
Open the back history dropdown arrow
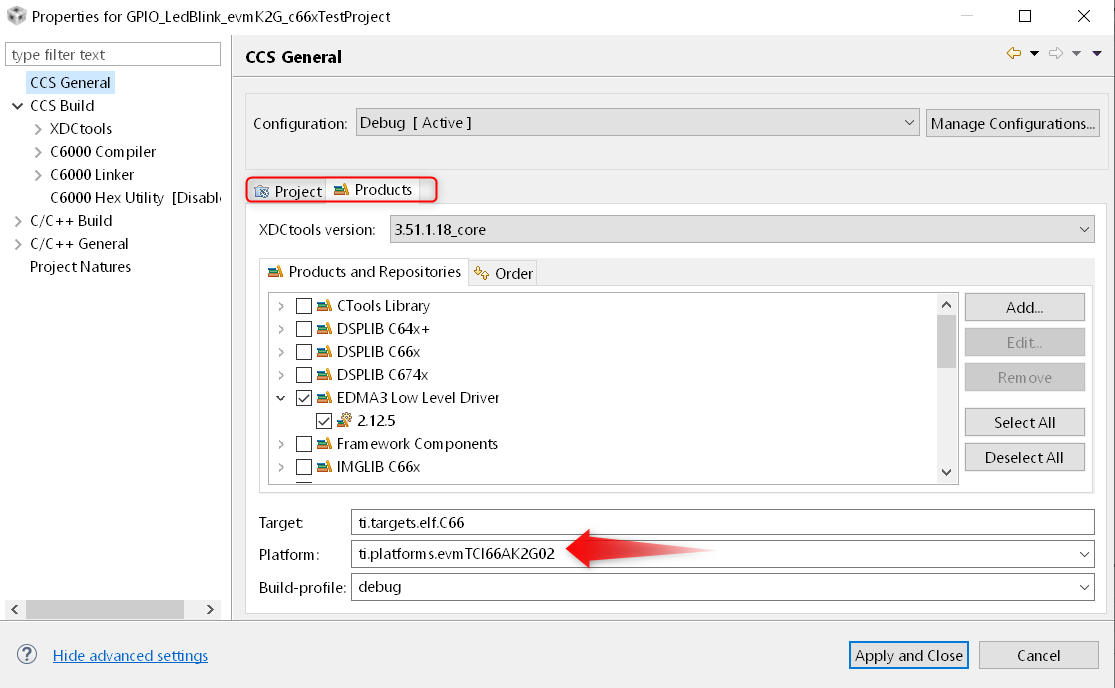click(1035, 54)
